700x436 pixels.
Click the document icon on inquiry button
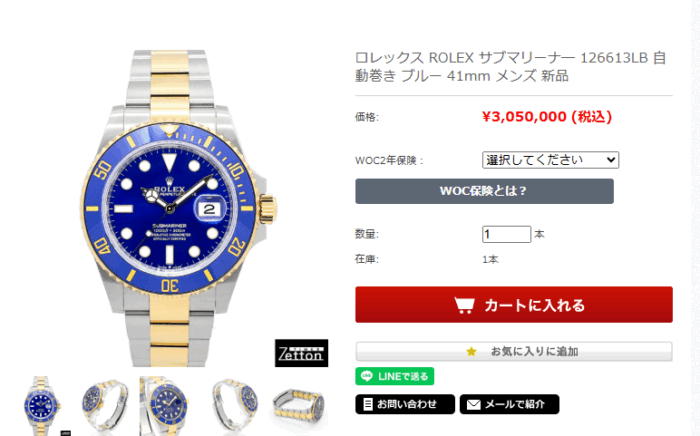pos(368,404)
